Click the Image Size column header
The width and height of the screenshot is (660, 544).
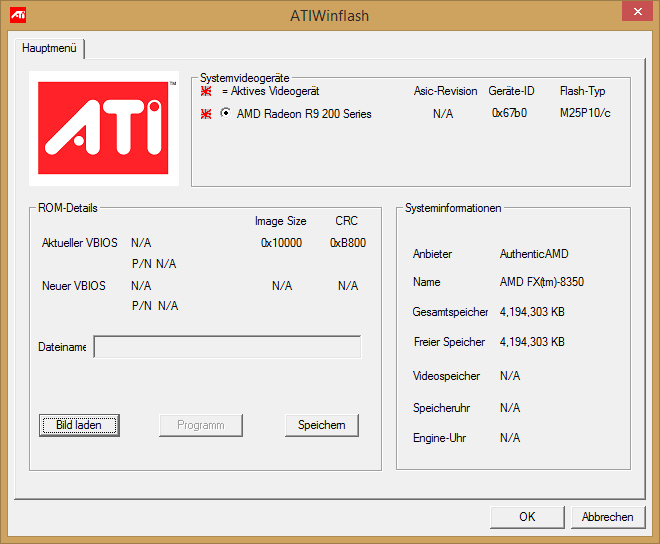click(280, 221)
